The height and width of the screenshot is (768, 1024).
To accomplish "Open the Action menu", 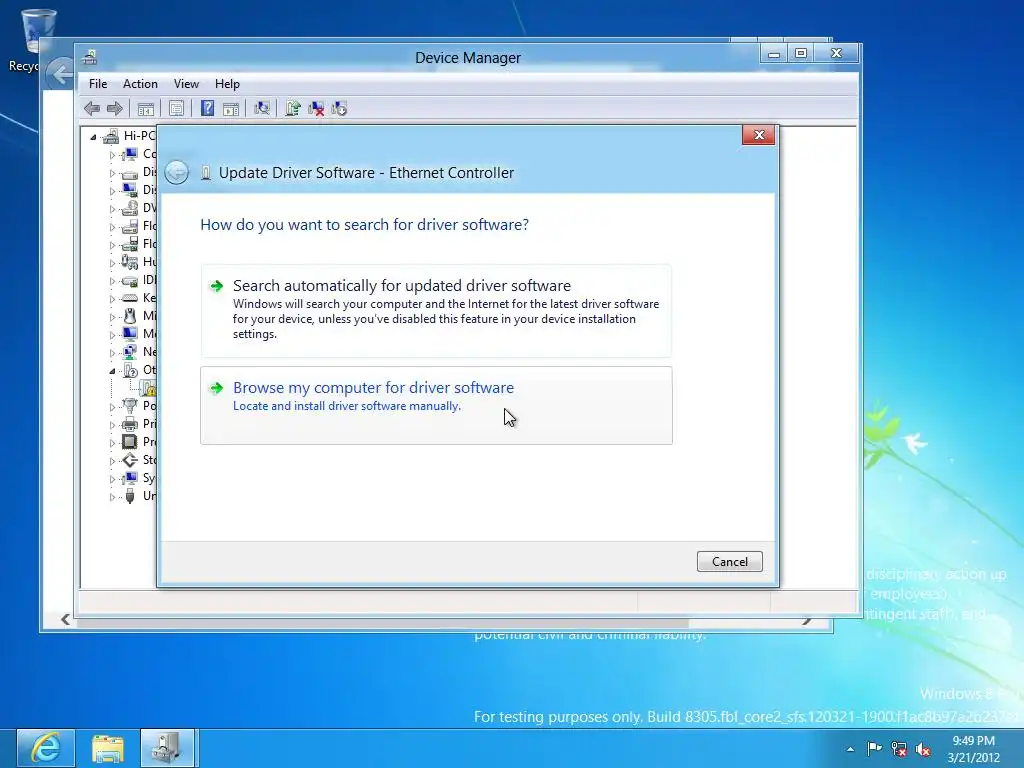I will [140, 84].
